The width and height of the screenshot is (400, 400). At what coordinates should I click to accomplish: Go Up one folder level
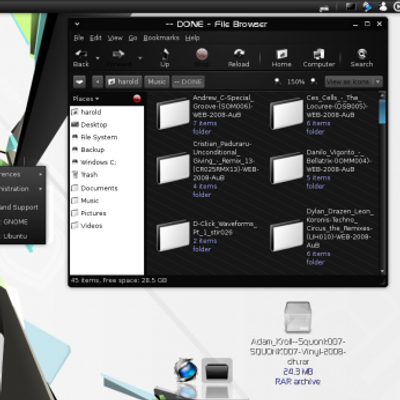(165, 58)
